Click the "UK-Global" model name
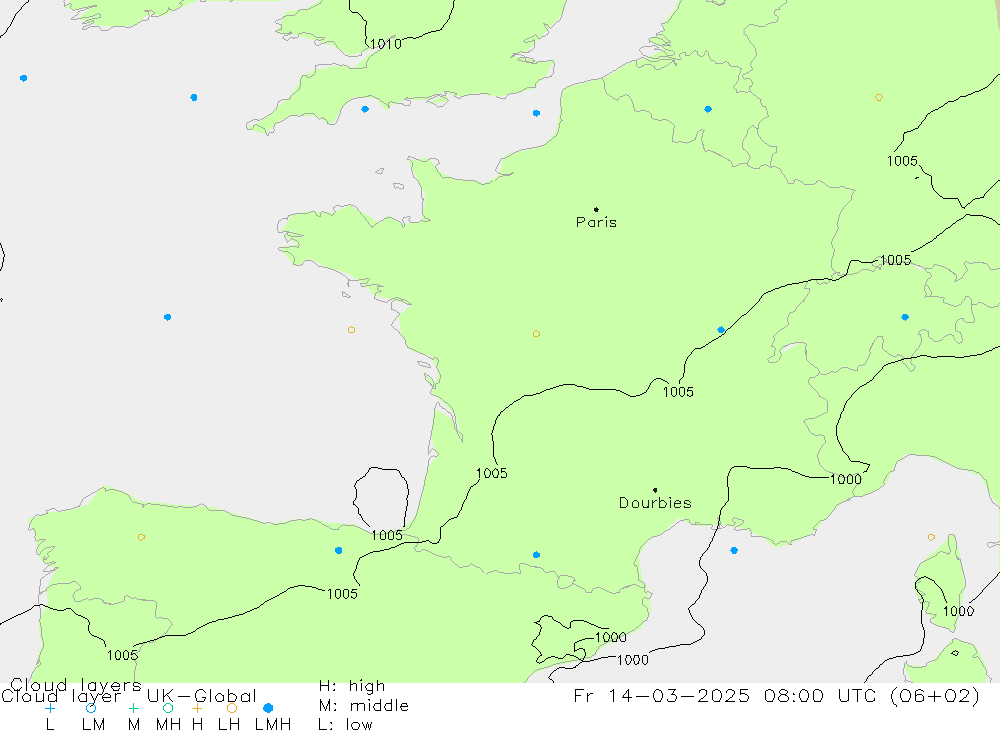This screenshot has width=1000, height=733. 202,695
